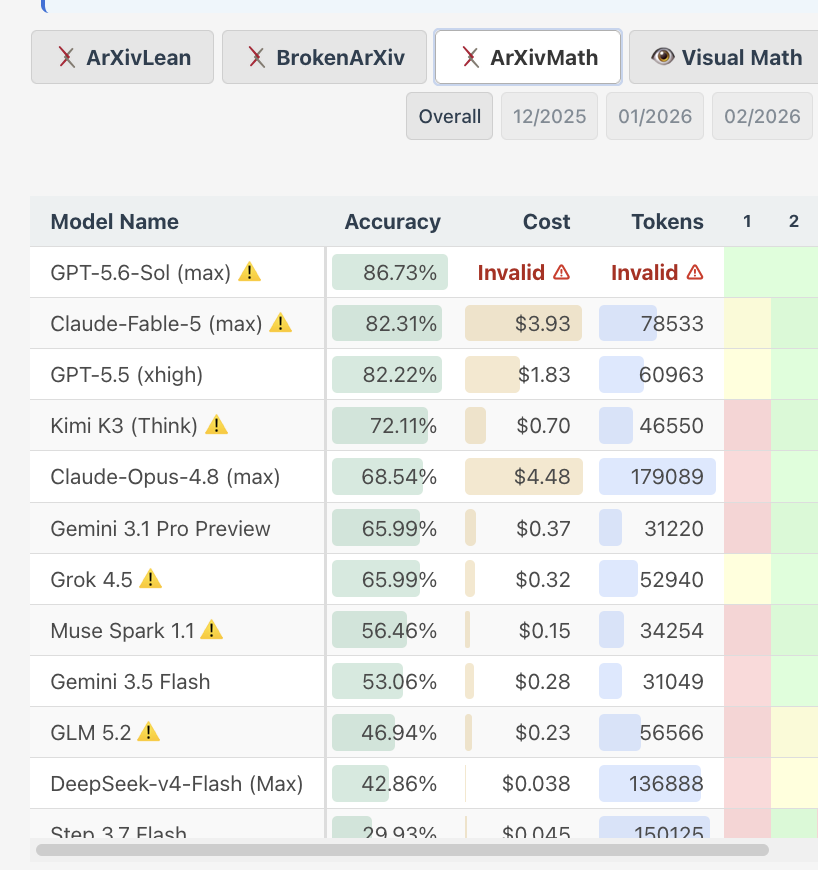
Task: Select the Overall period filter
Action: tap(450, 116)
